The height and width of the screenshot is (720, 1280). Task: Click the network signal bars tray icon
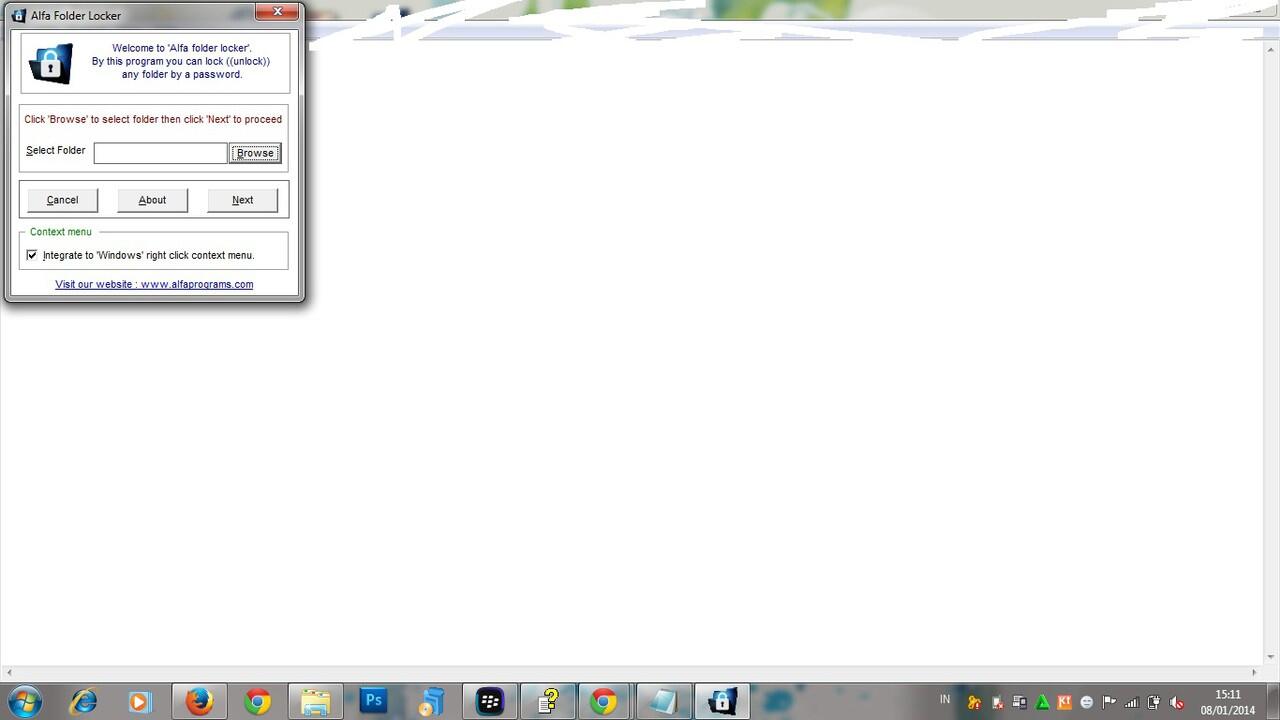pos(1132,702)
